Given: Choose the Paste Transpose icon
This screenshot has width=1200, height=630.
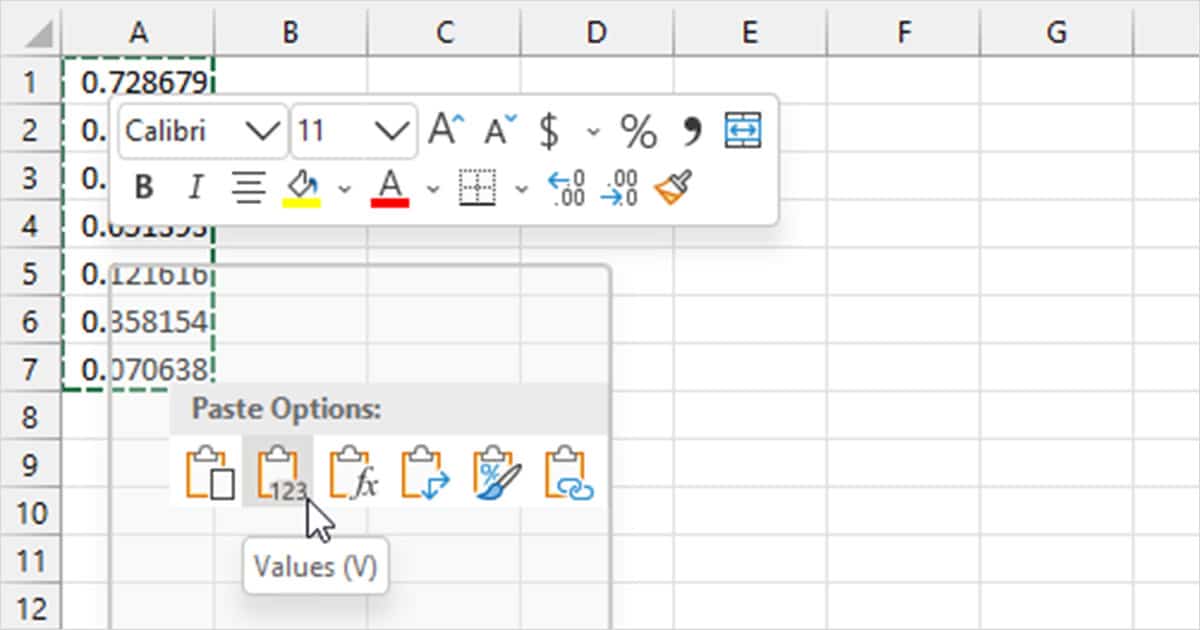Looking at the screenshot, I should (x=425, y=472).
